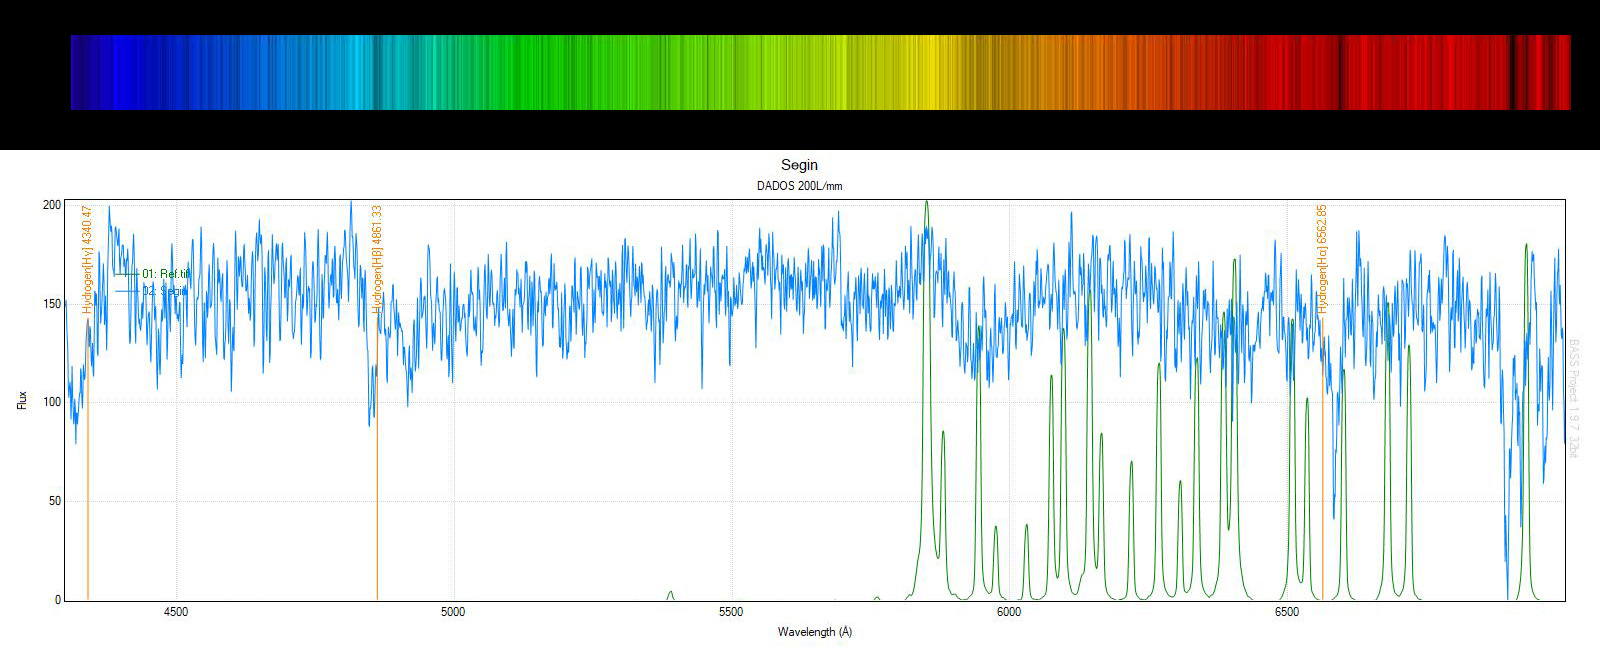Select the "01: Ref.tif" legend entry
This screenshot has height=650, width=1600.
pos(152,274)
